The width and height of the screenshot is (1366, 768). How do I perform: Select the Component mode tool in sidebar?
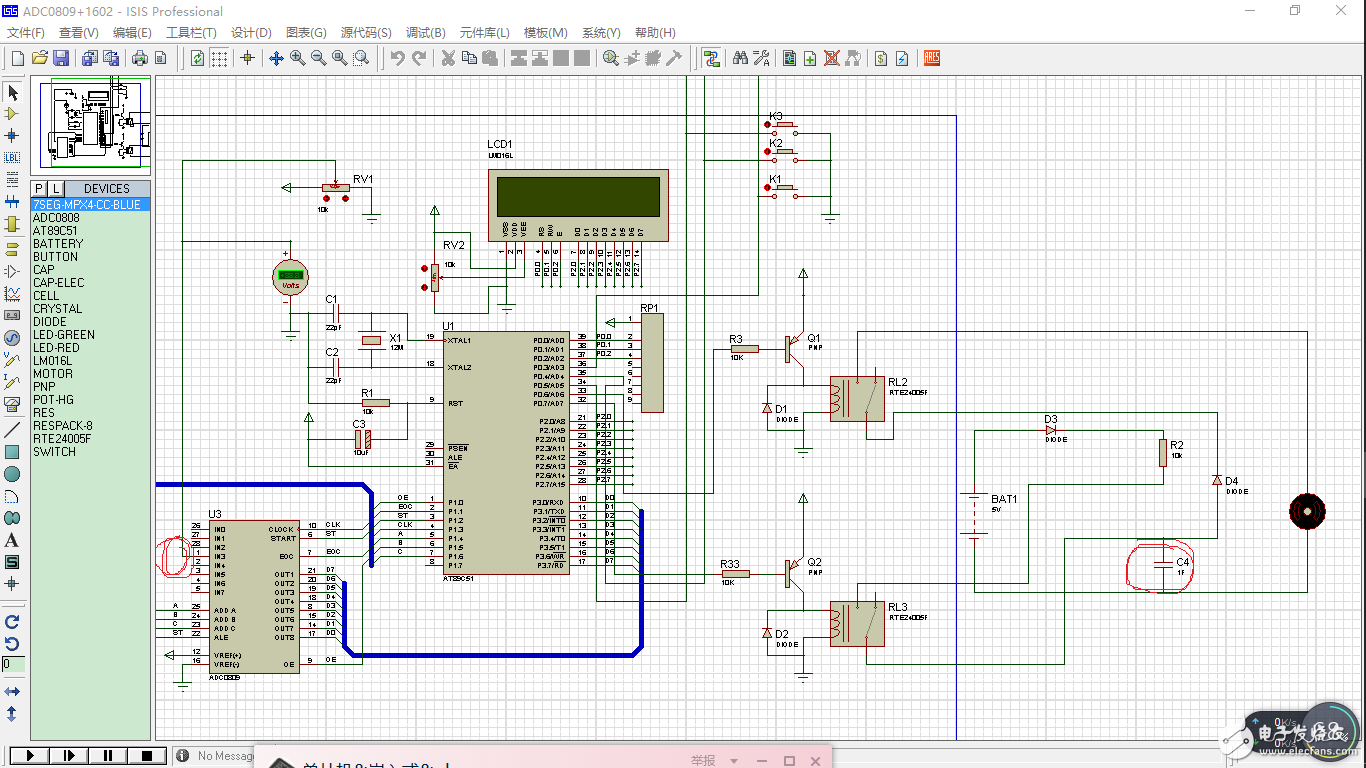12,114
